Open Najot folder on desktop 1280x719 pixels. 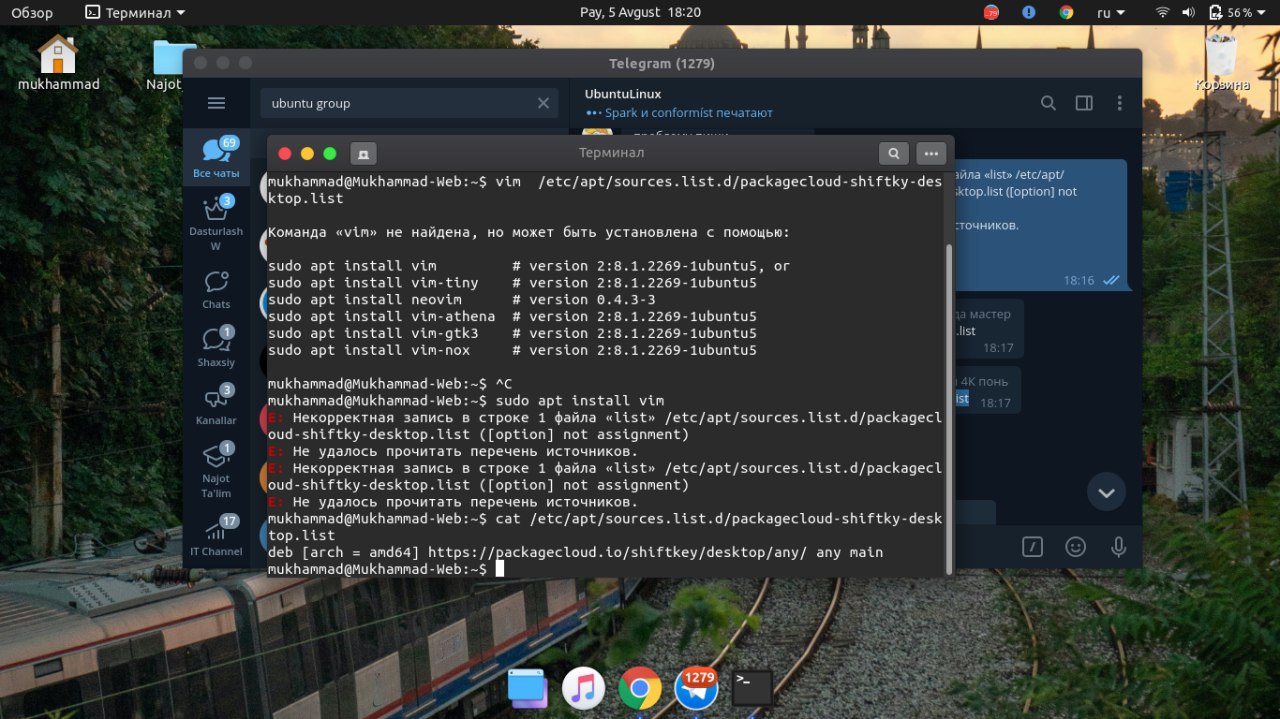[x=168, y=64]
